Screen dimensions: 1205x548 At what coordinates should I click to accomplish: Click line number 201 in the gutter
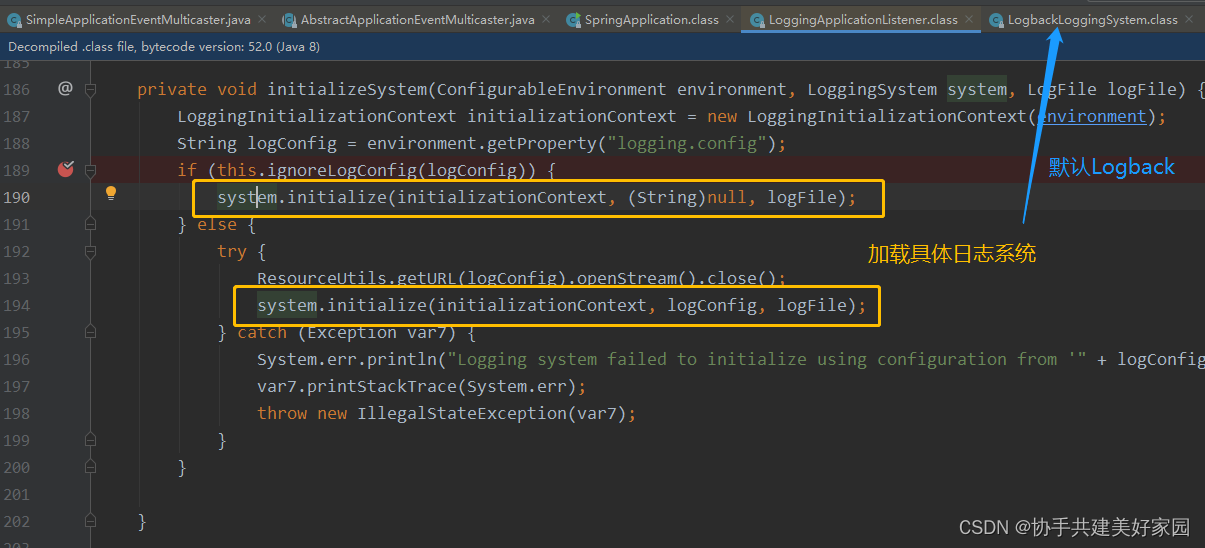click(x=16, y=494)
